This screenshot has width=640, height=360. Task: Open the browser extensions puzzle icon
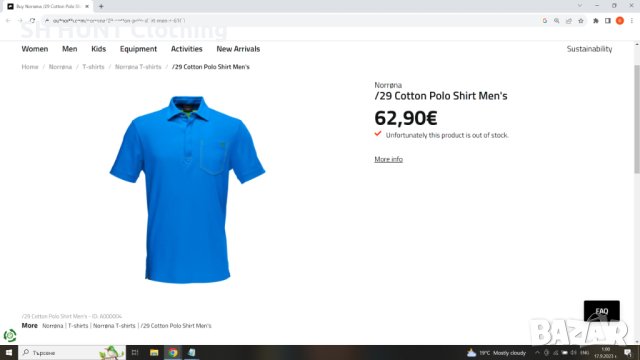pos(596,20)
